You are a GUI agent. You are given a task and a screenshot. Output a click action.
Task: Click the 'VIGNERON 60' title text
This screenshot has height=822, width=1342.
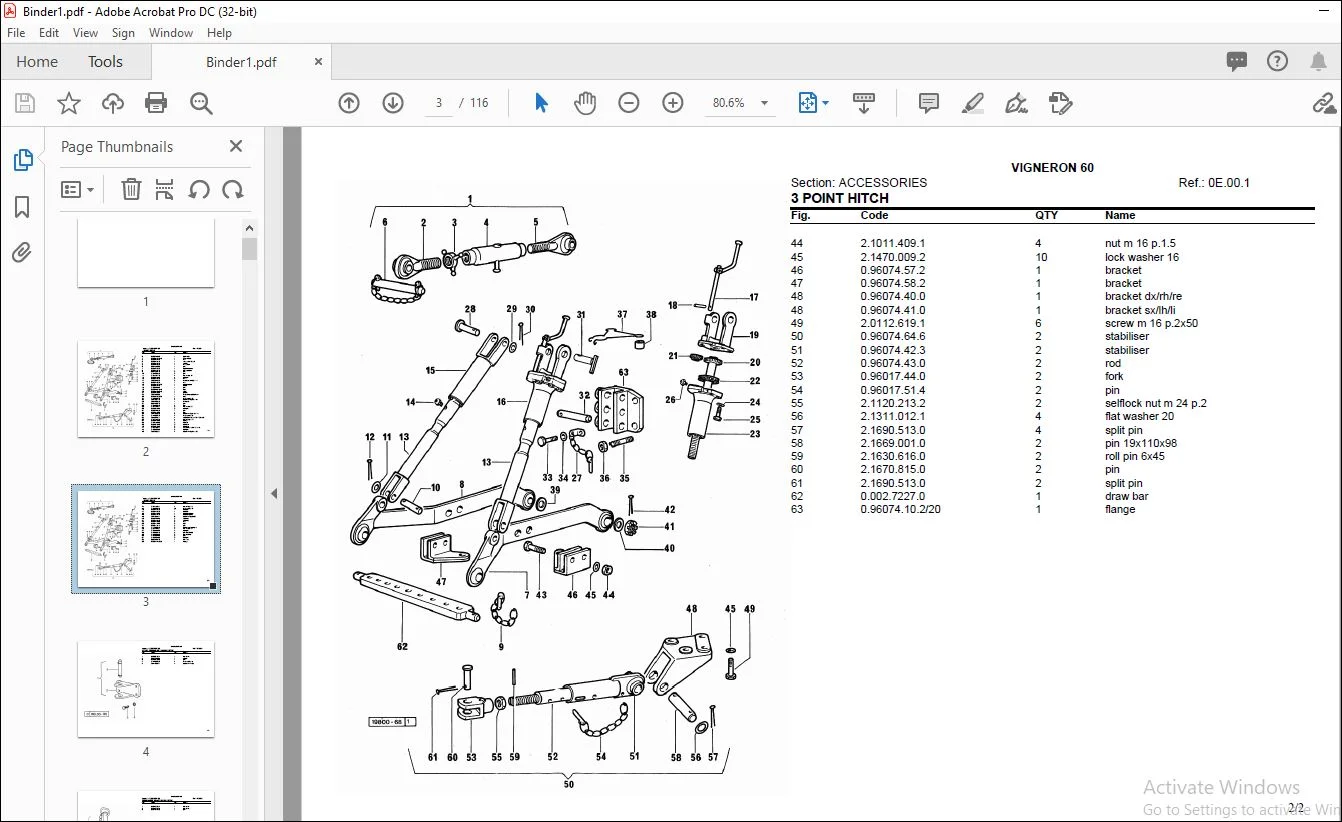1052,168
